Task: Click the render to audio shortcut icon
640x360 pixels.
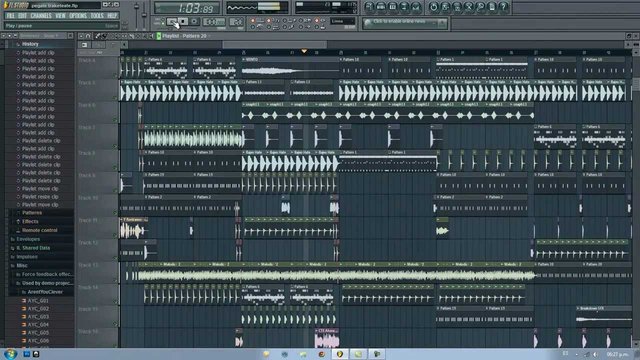Action: (457, 7)
